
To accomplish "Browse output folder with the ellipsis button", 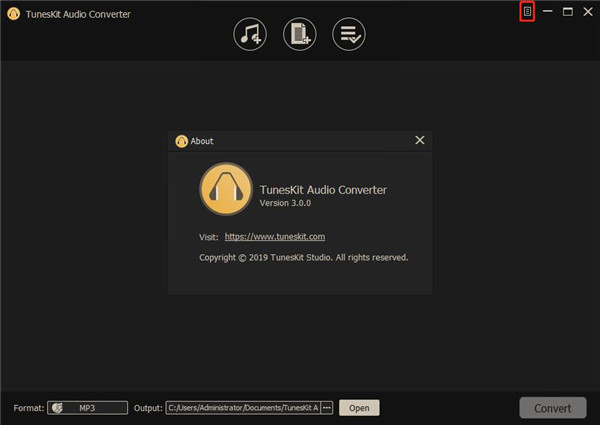I will coord(327,408).
